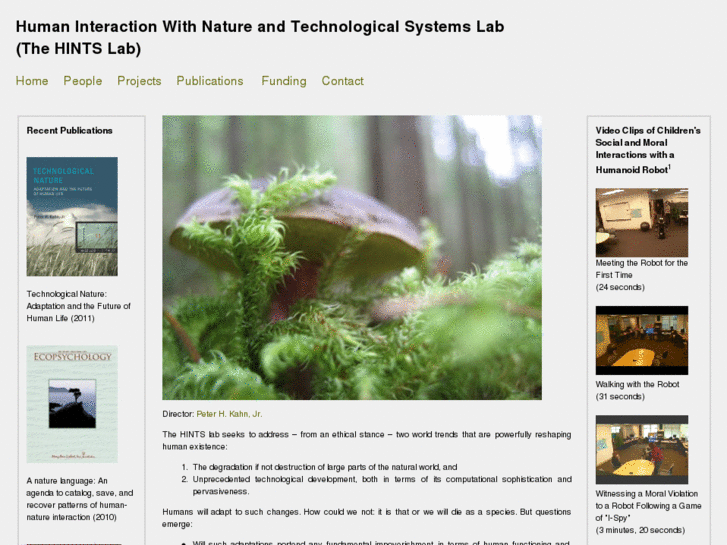Click the 'Recent Publications' heading

click(70, 130)
